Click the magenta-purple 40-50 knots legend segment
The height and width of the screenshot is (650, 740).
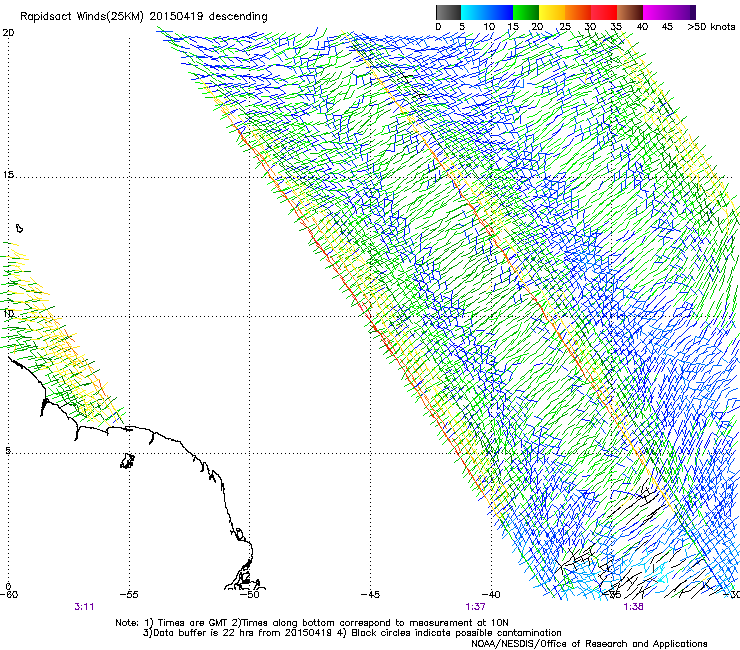pyautogui.click(x=669, y=12)
